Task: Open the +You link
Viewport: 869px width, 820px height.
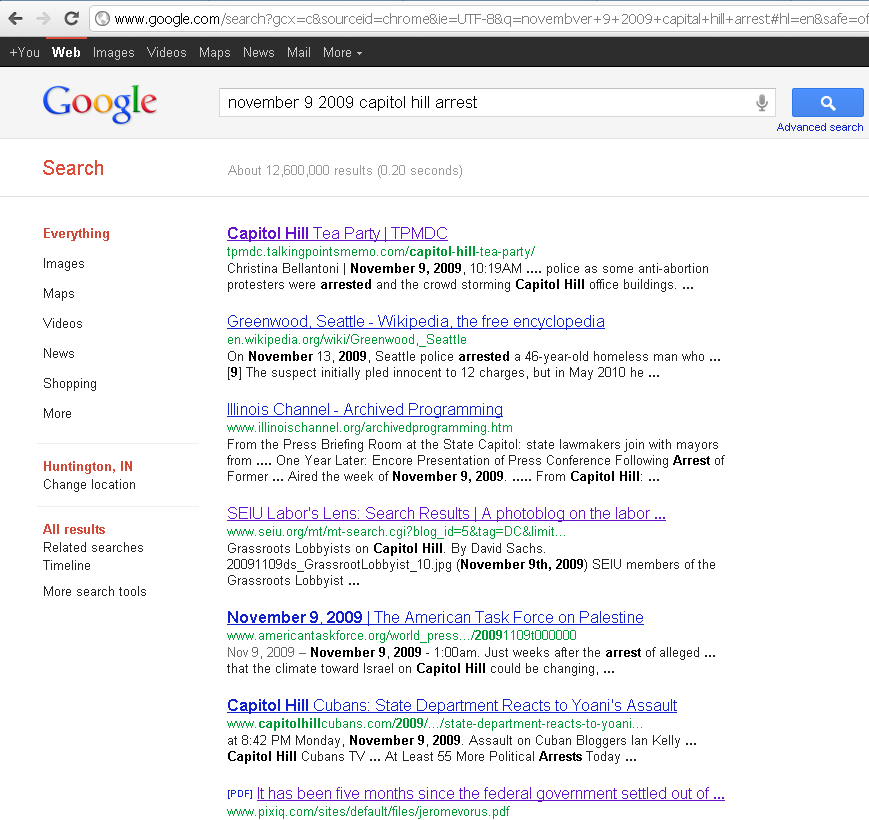Action: pos(24,52)
